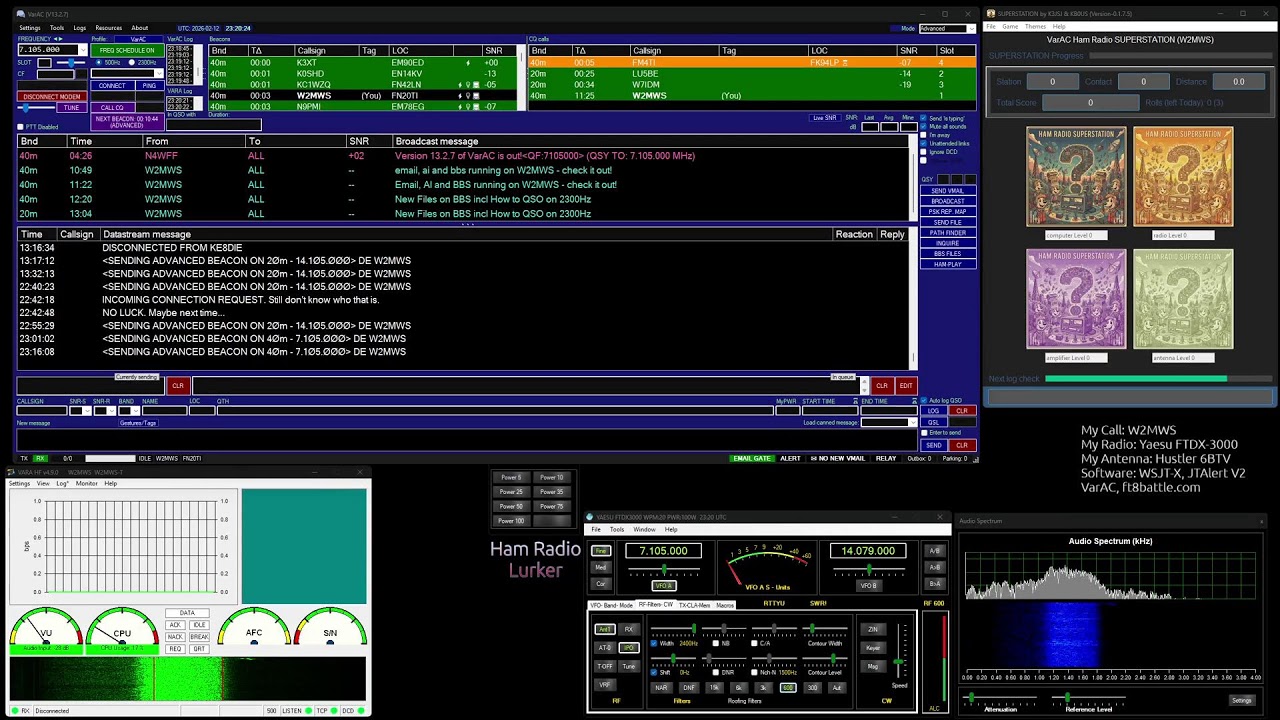The width and height of the screenshot is (1280, 720).
Task: Select the 2300Hz bandwidth radio button
Action: (131, 62)
